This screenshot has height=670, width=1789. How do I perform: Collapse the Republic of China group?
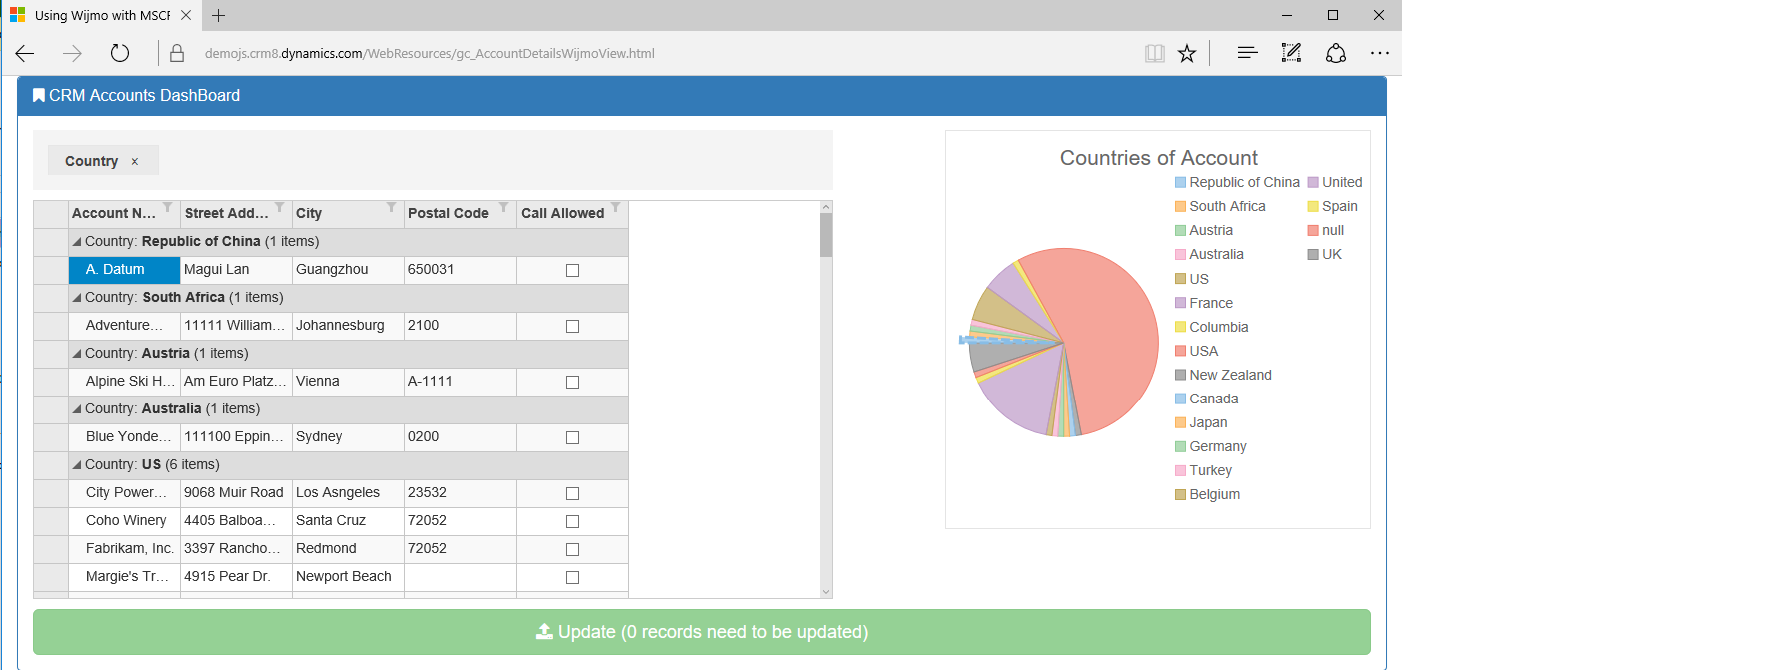pyautogui.click(x=77, y=242)
